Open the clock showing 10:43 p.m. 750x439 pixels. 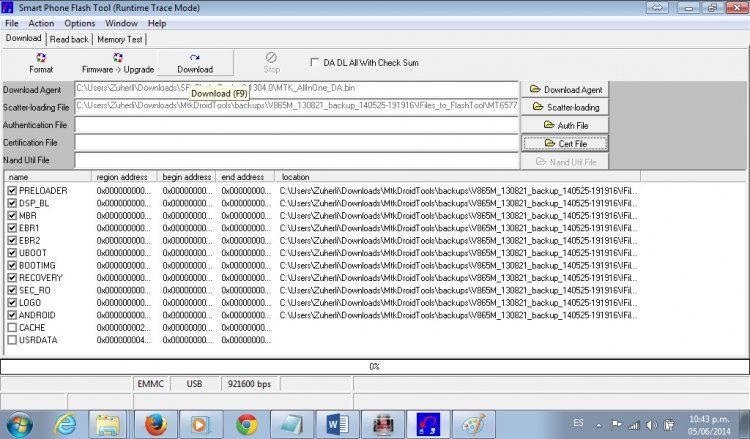[709, 425]
